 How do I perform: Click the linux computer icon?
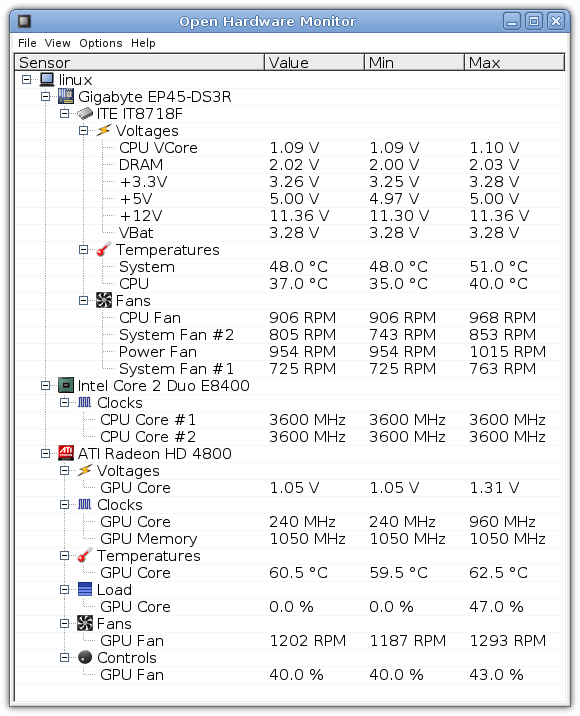click(47, 79)
